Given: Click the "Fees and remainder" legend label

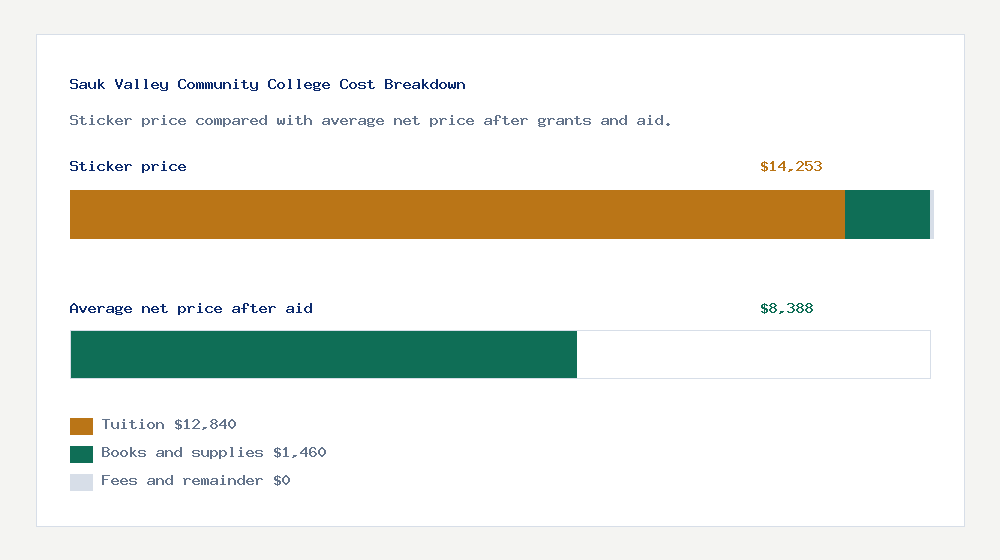Looking at the screenshot, I should click(x=183, y=481).
